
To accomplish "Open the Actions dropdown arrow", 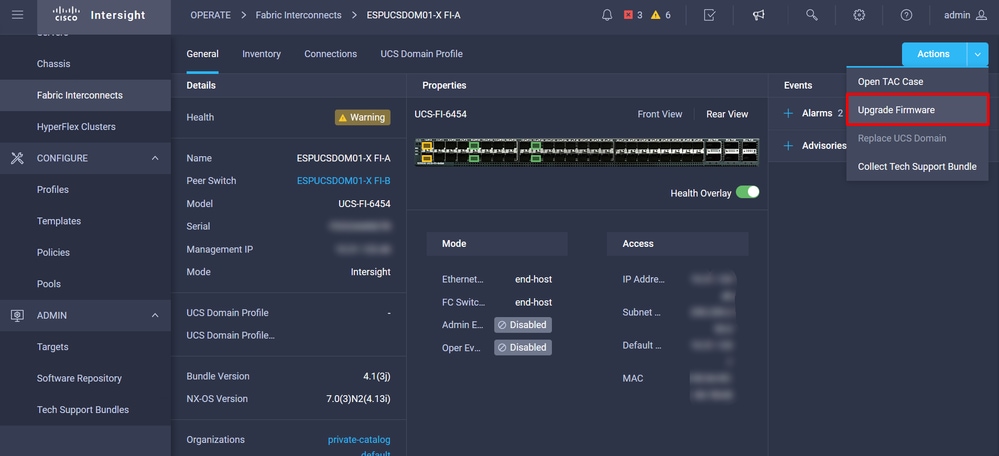I will coord(977,54).
